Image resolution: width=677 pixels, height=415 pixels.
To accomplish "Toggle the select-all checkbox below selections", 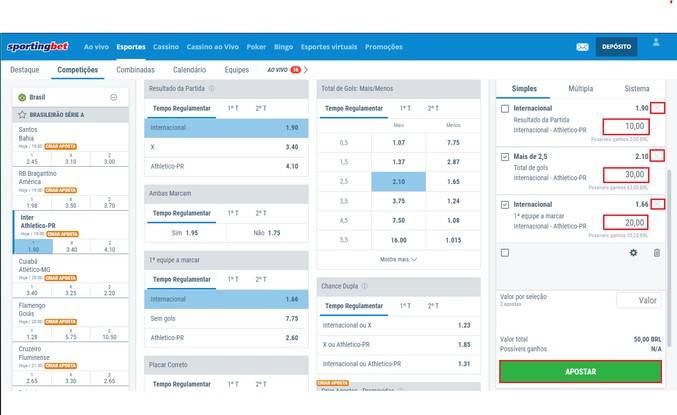I will click(x=505, y=253).
